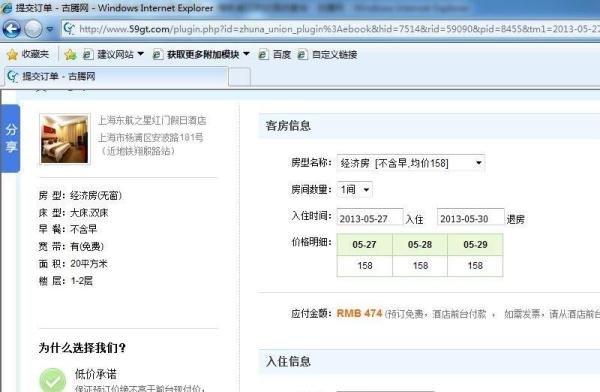600x392 pixels.
Task: Click the hotel name 上海东航之星虹门假日酒店
Action: pos(152,121)
